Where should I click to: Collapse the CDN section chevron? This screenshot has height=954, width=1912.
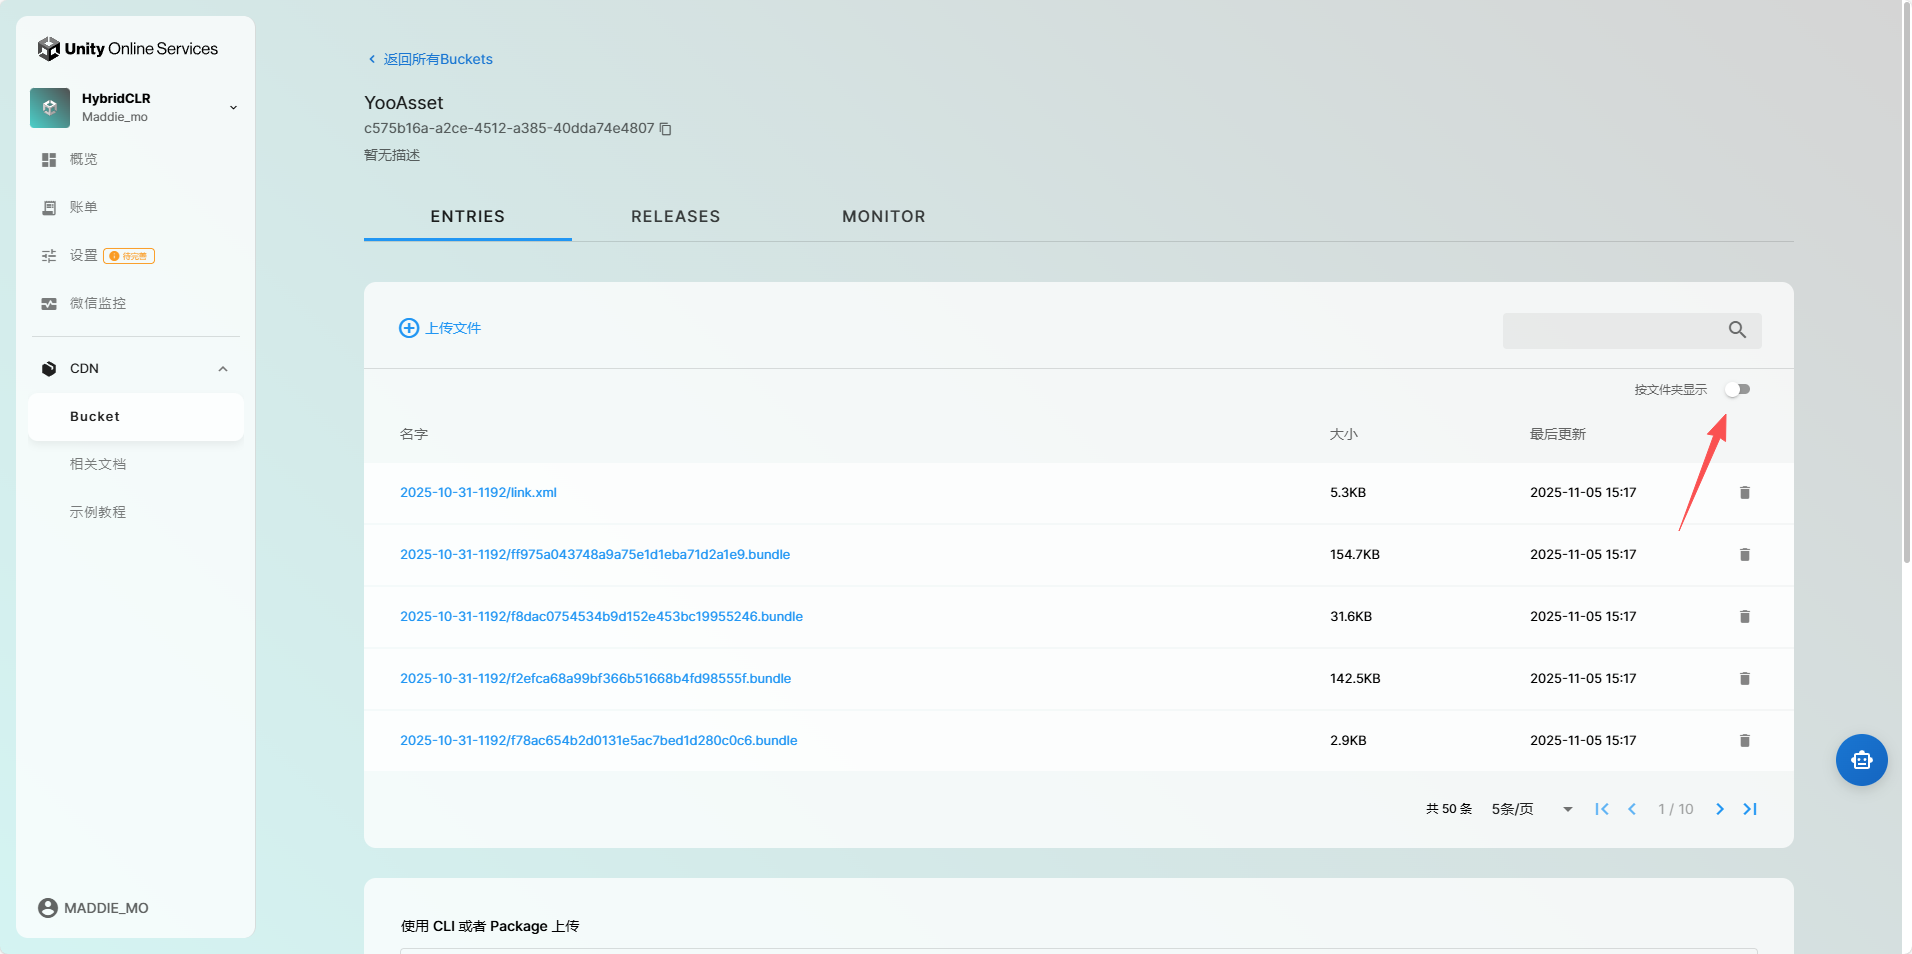coord(223,369)
